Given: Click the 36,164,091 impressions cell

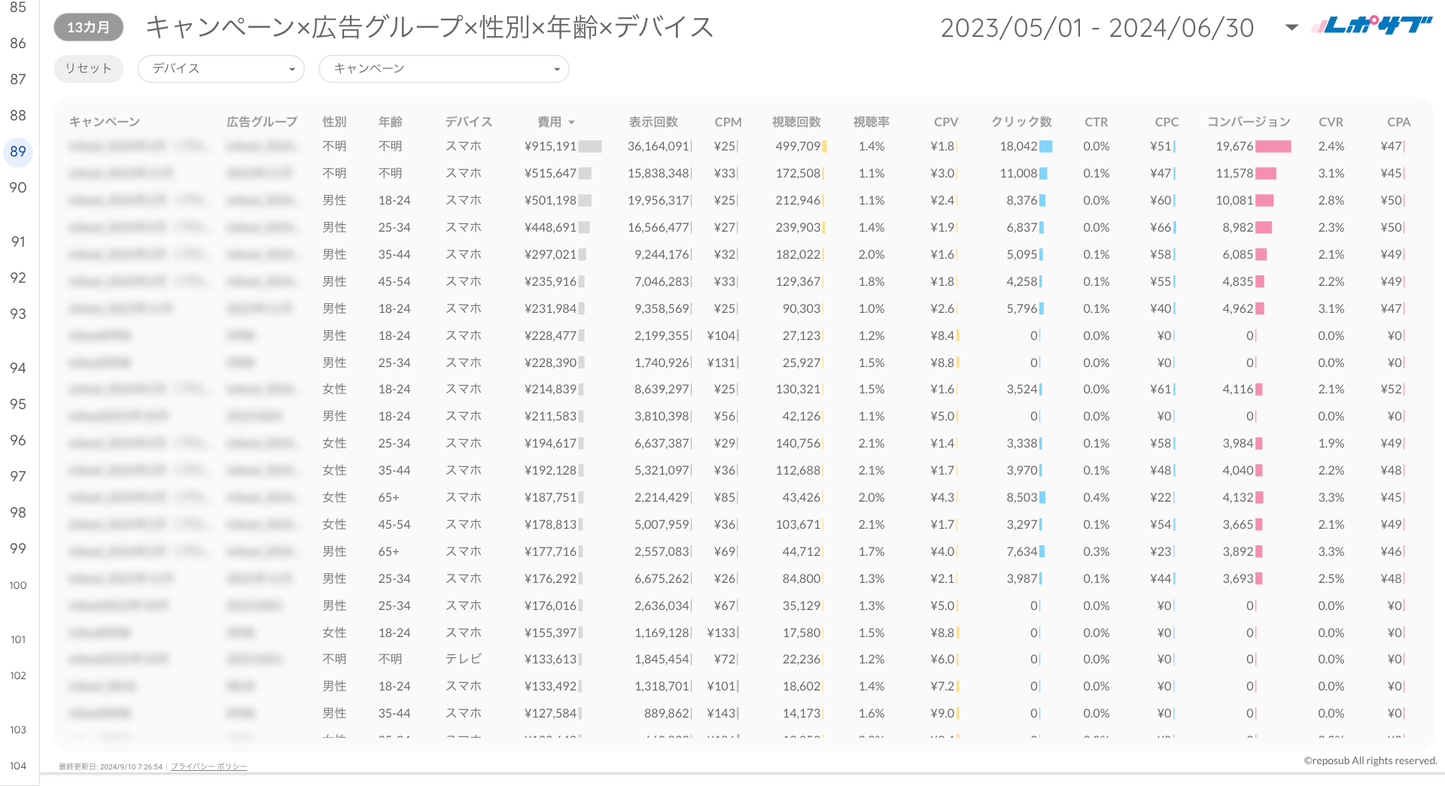Looking at the screenshot, I should [x=659, y=146].
